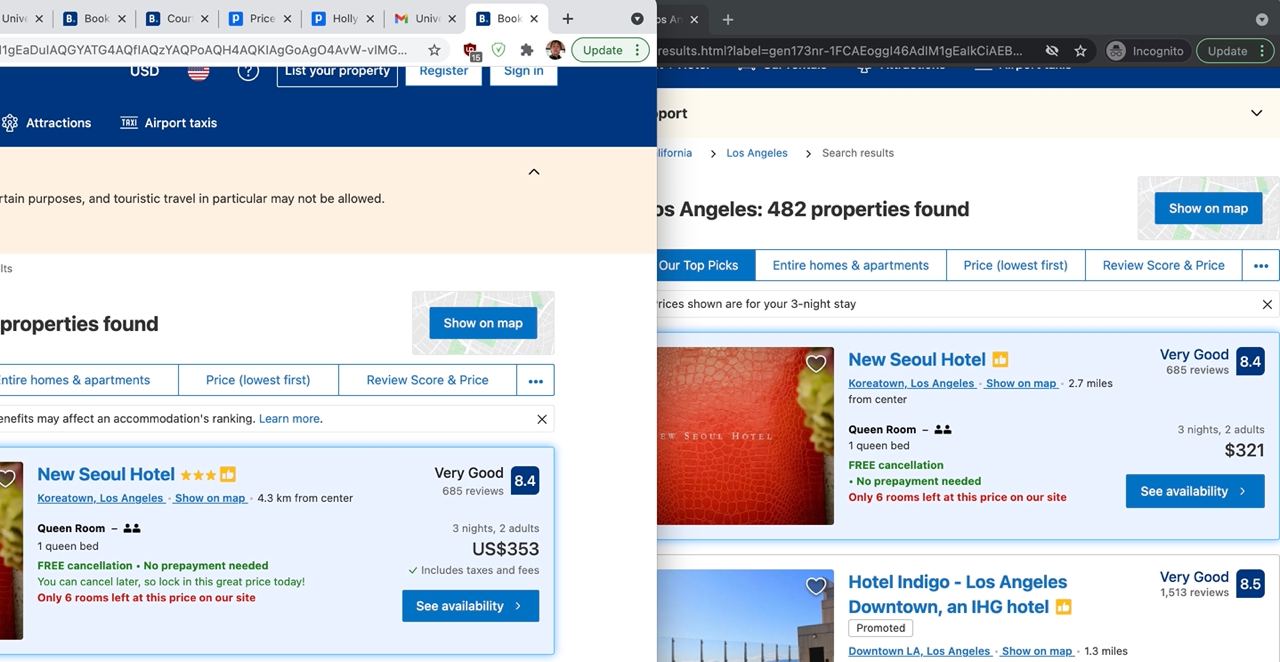Click Show on map button in right window header
This screenshot has width=1280, height=662.
(x=1208, y=208)
